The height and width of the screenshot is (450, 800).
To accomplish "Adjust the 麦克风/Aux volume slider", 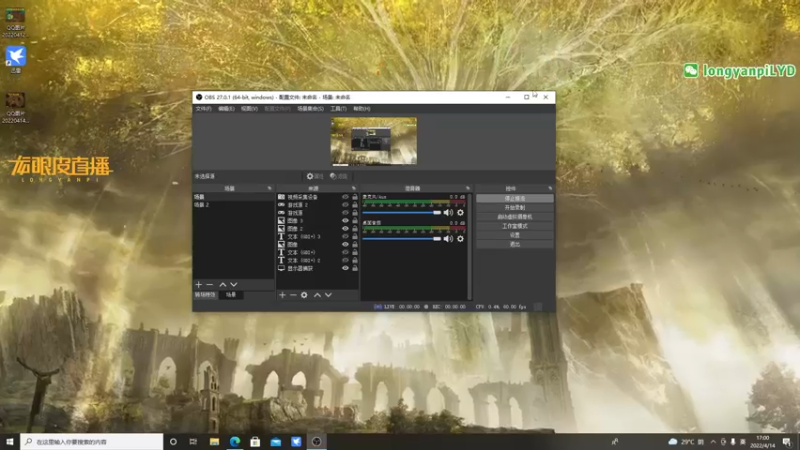I will pyautogui.click(x=402, y=213).
